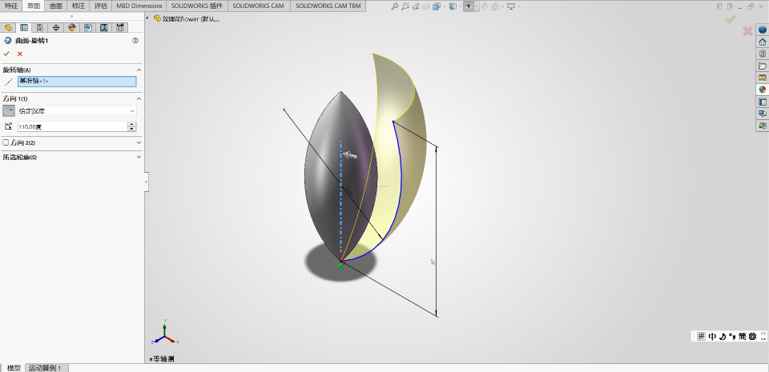
Task: Click the angle icon beside 110.00 field
Action: click(8, 126)
